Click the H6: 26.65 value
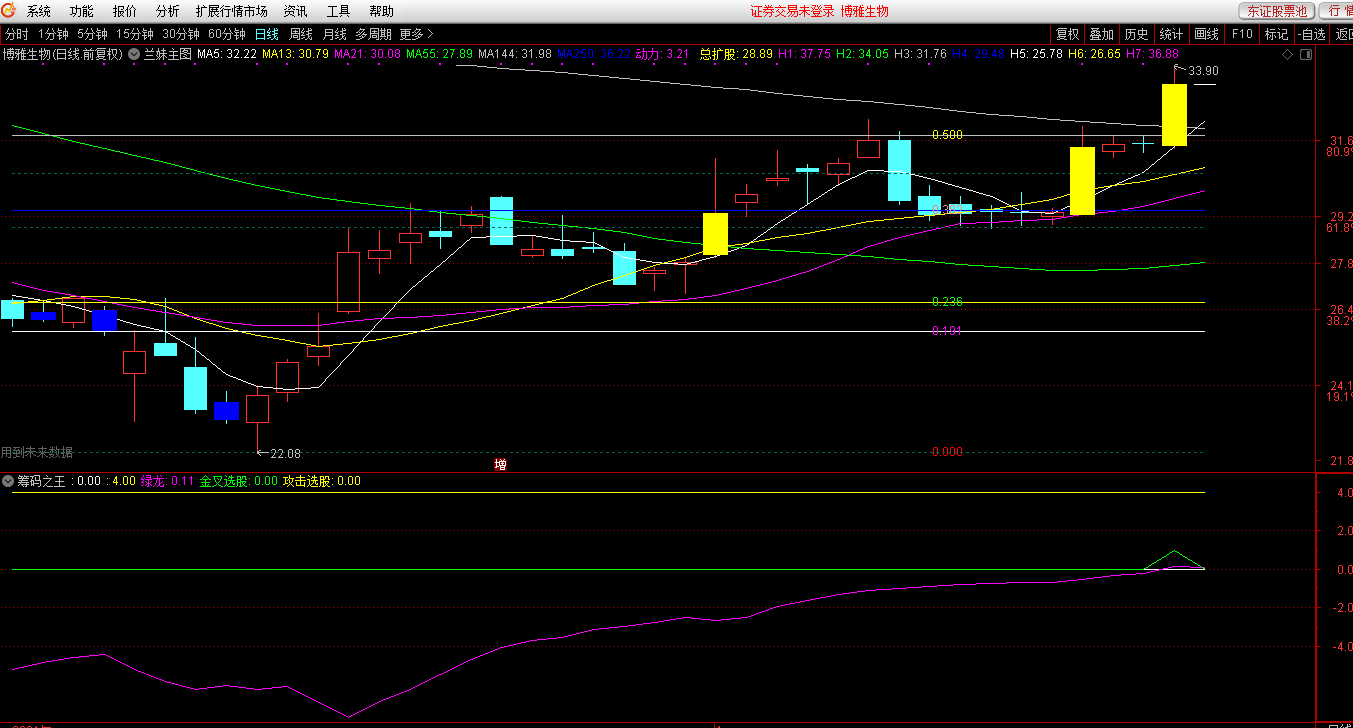Viewport: 1353px width, 728px height. 1095,54
